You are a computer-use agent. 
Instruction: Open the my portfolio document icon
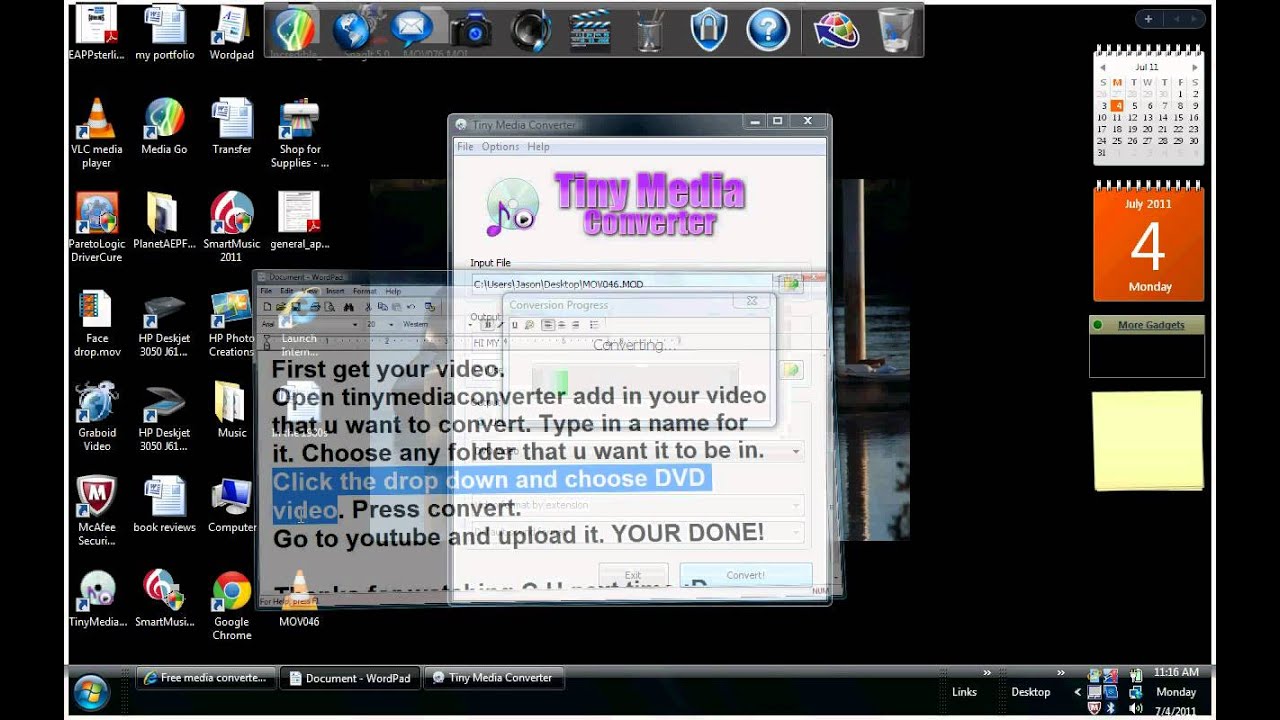click(x=164, y=33)
